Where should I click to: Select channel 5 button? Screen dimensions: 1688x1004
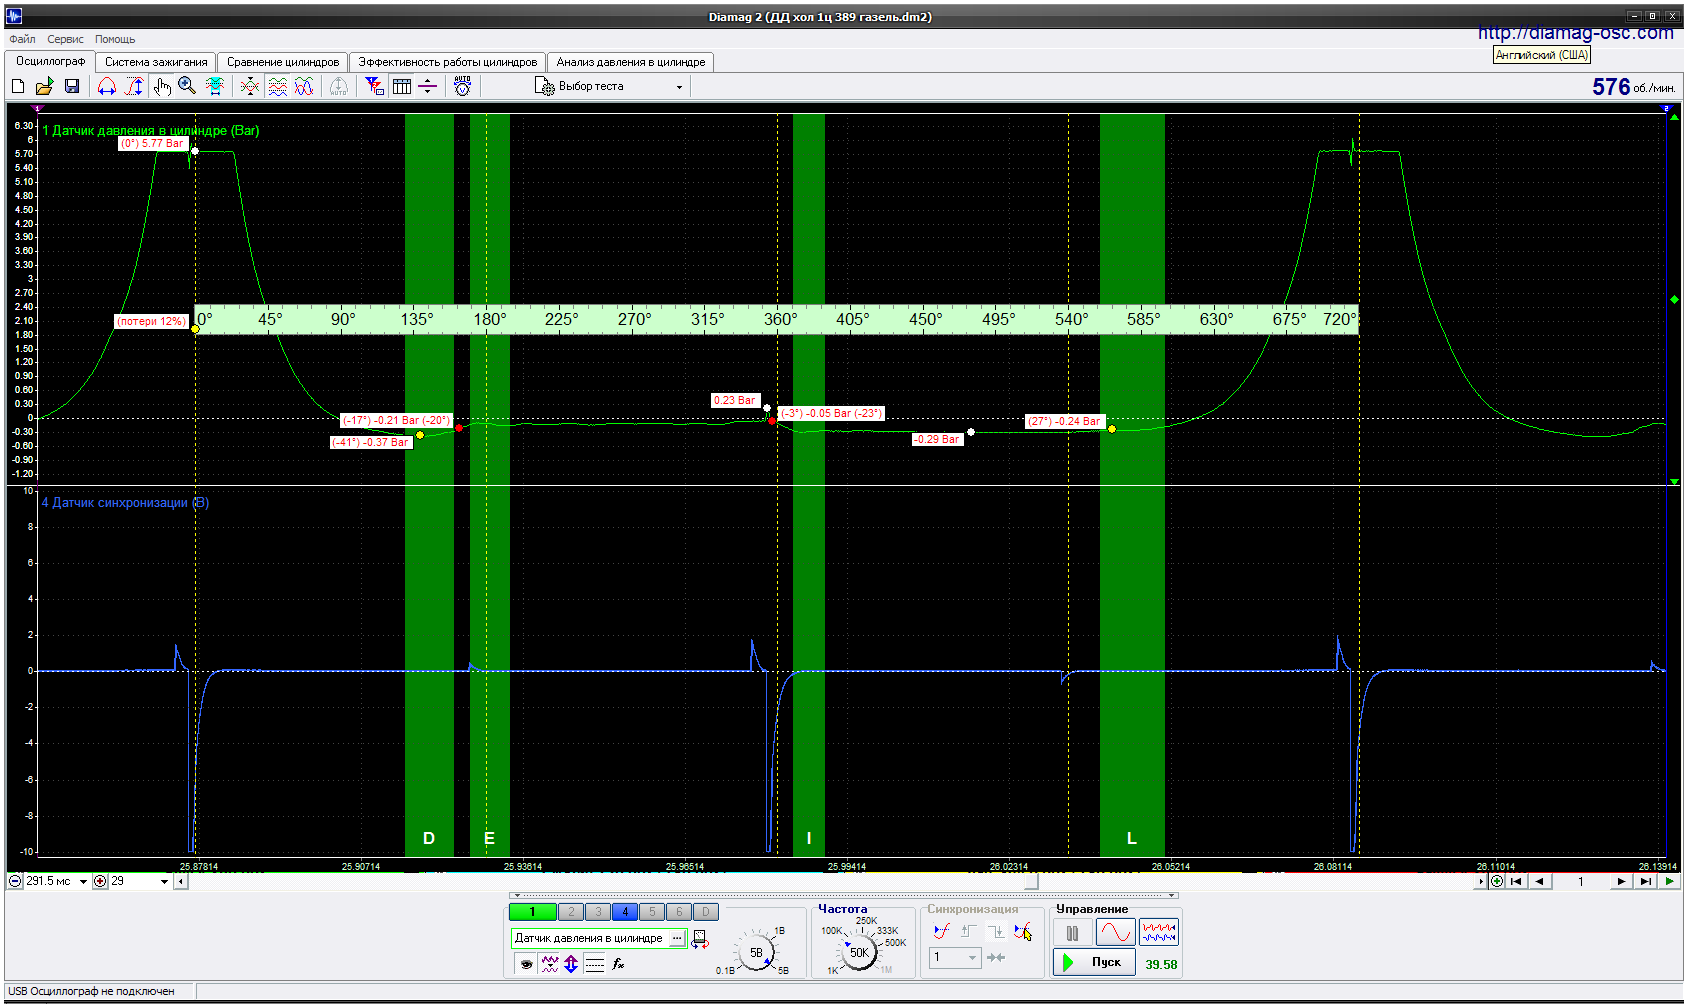click(652, 912)
